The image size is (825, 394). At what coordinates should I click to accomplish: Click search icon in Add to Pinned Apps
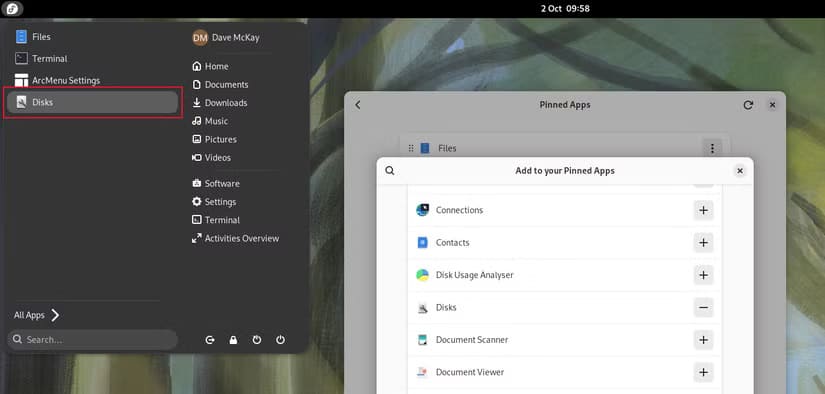390,170
